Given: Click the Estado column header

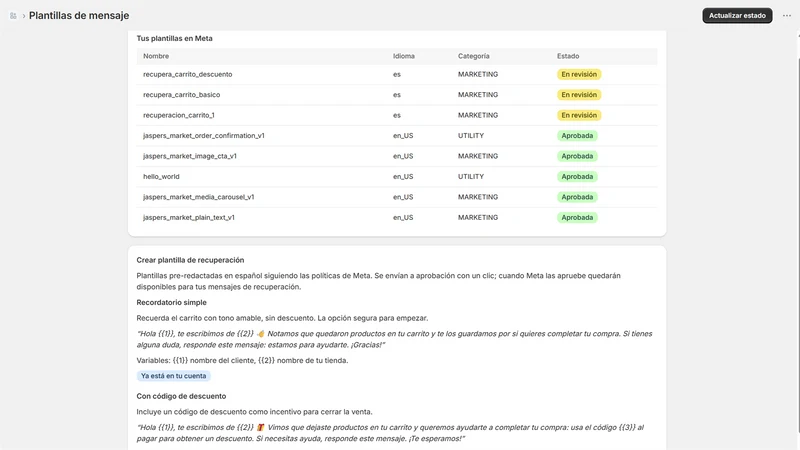Looking at the screenshot, I should pos(568,56).
